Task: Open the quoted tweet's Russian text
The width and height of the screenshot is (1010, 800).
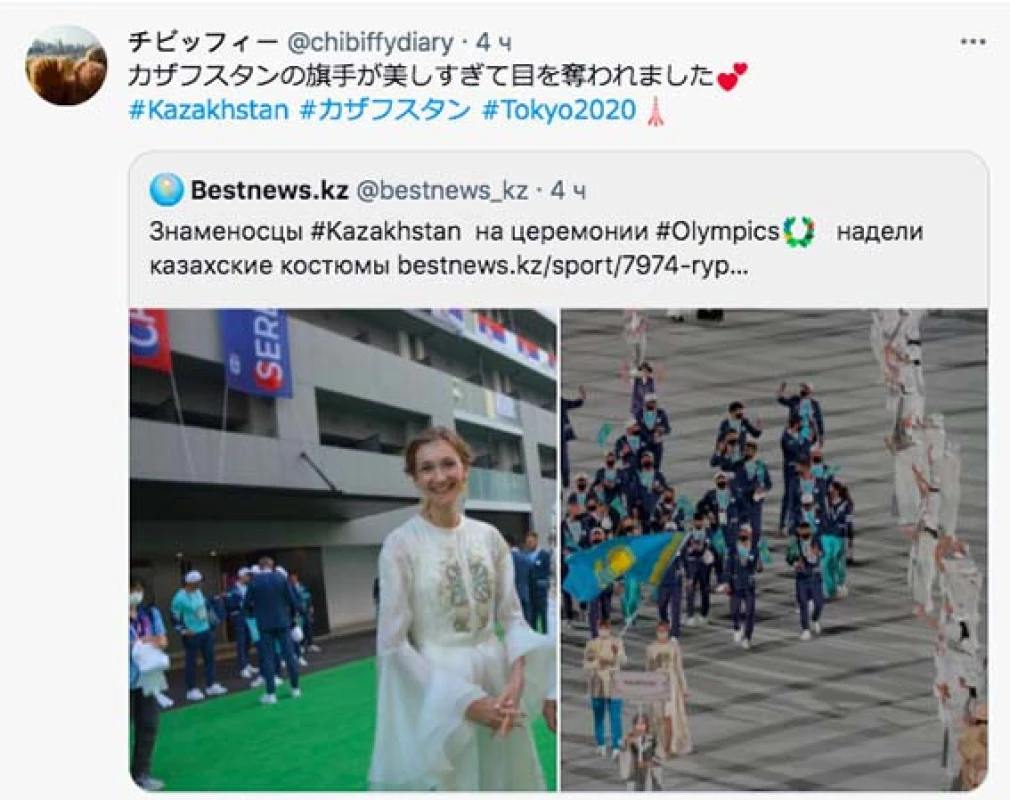Action: tap(536, 249)
